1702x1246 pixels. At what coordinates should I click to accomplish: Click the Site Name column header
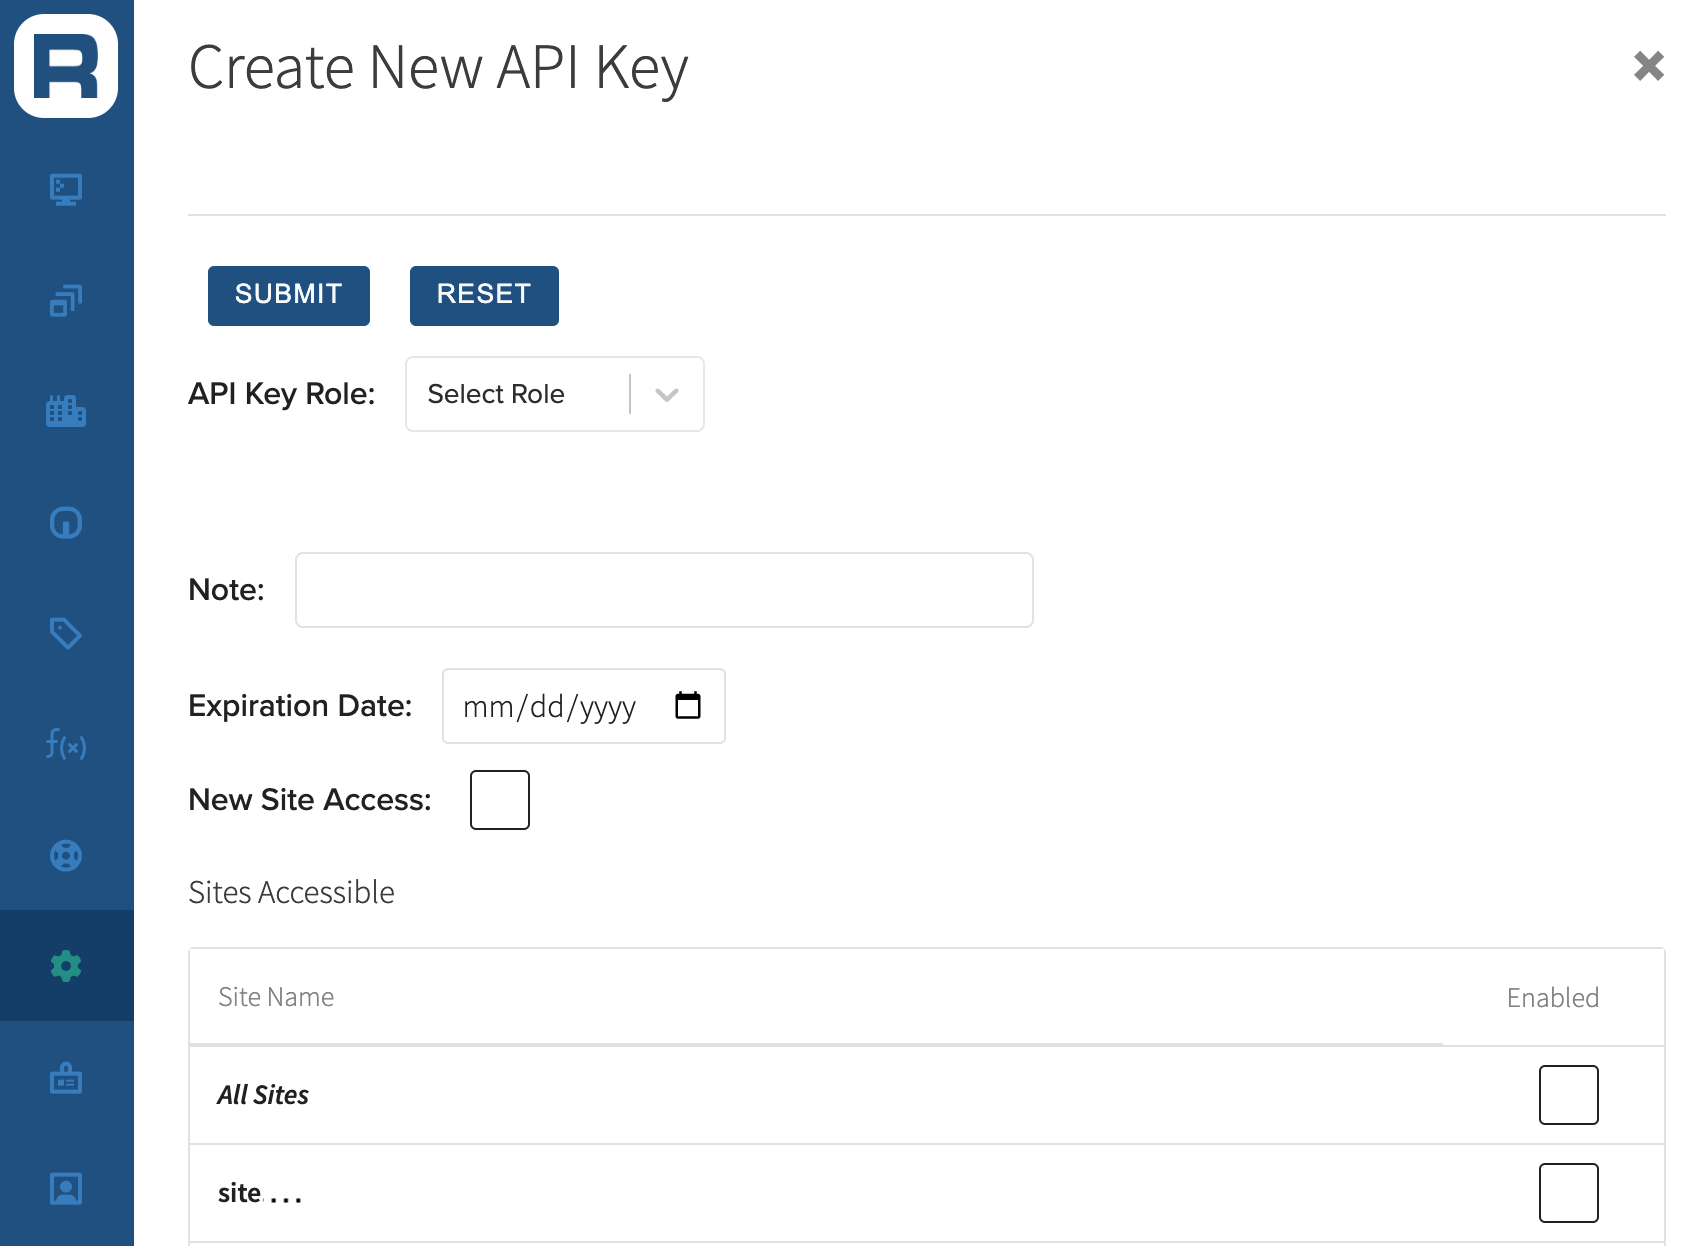point(276,997)
